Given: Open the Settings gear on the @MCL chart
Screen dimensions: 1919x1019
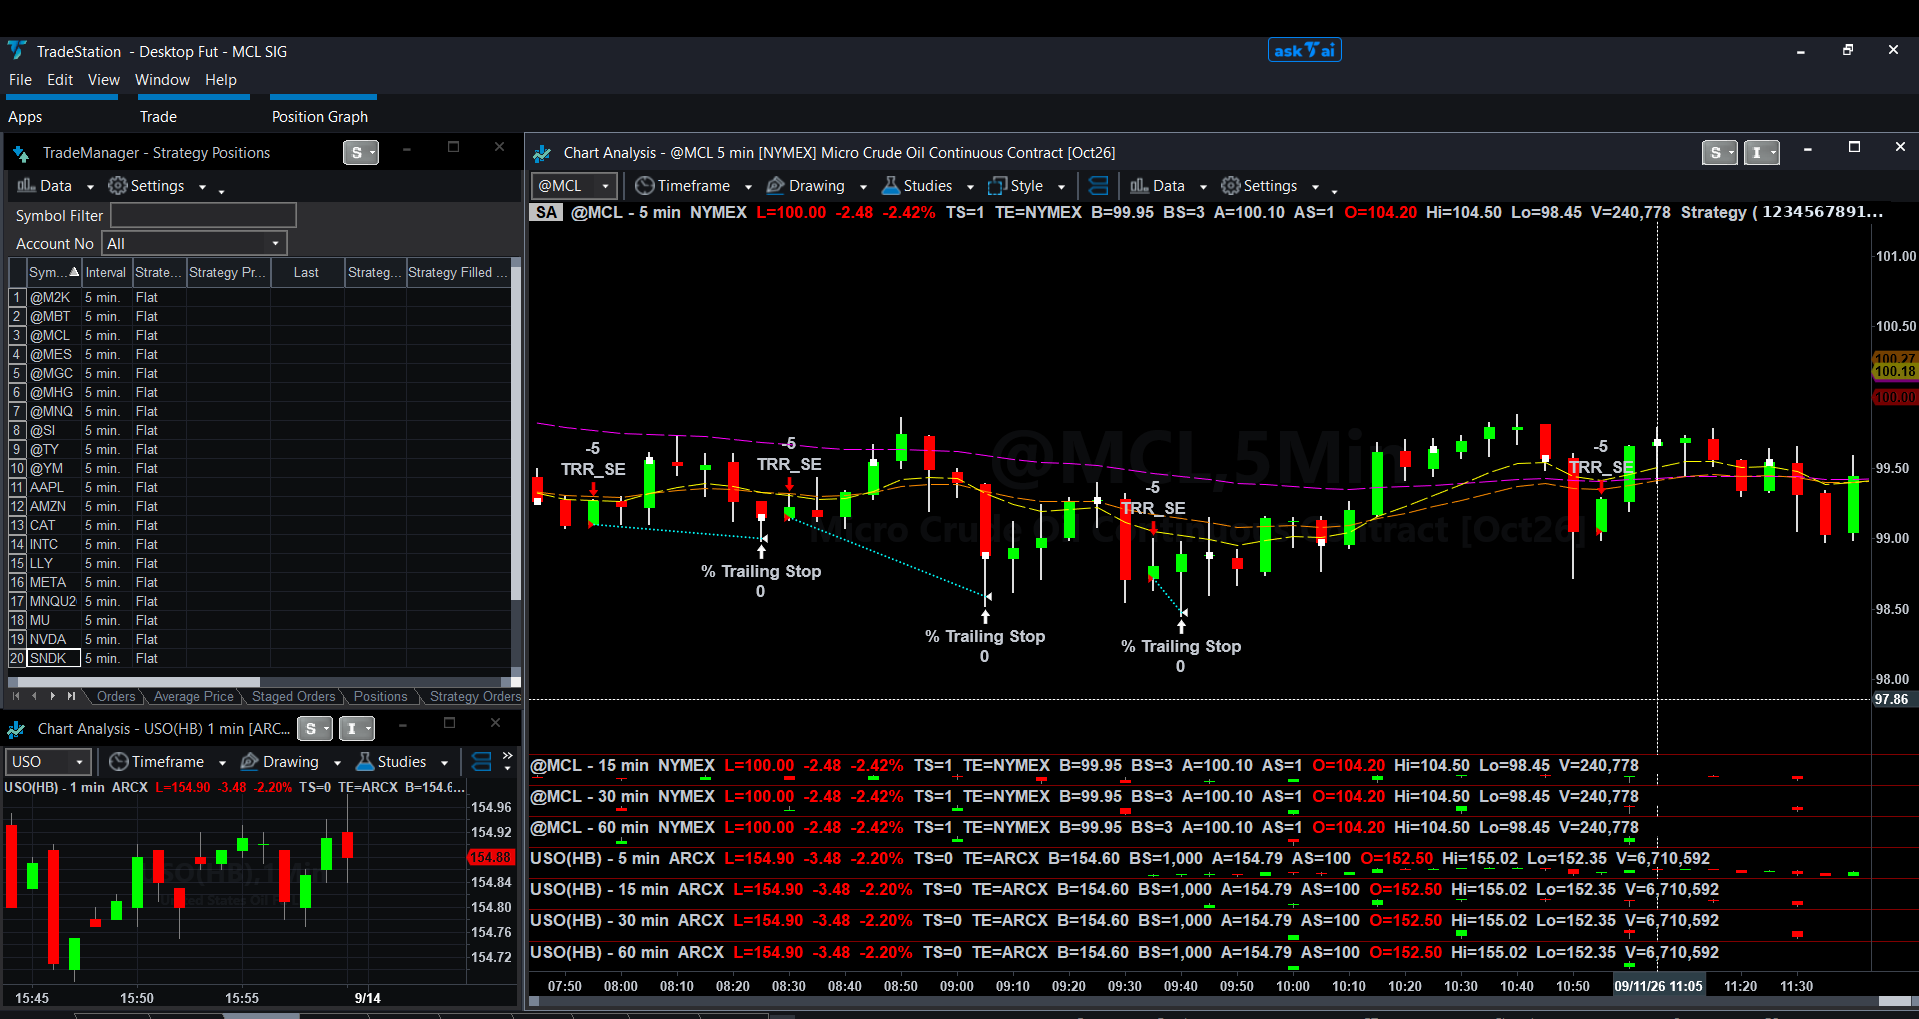Looking at the screenshot, I should pos(1231,186).
